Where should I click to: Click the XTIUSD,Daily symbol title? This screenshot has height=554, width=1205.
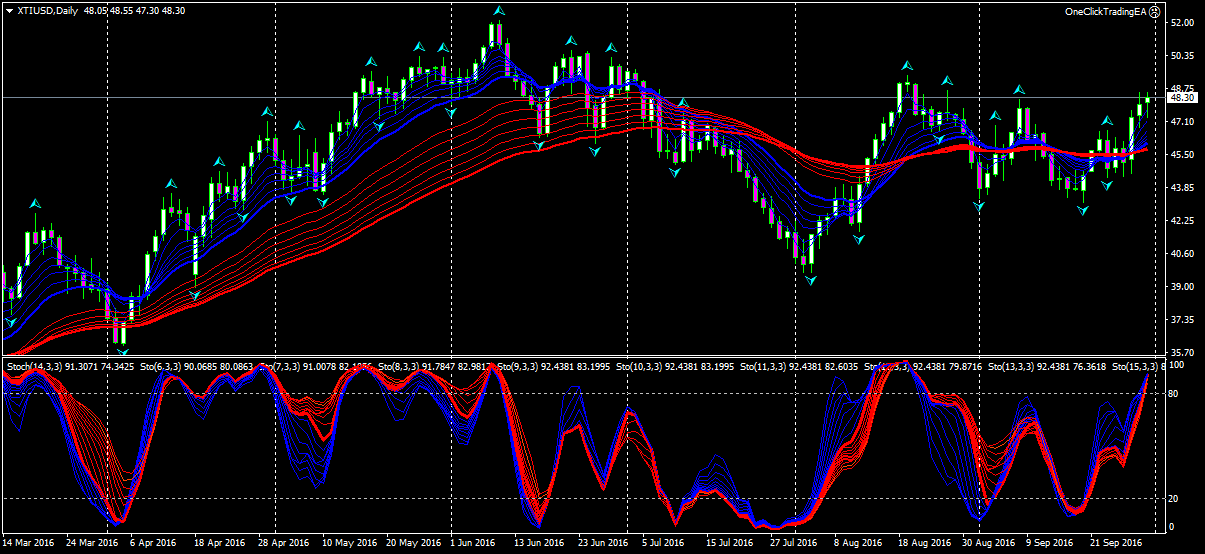point(46,10)
